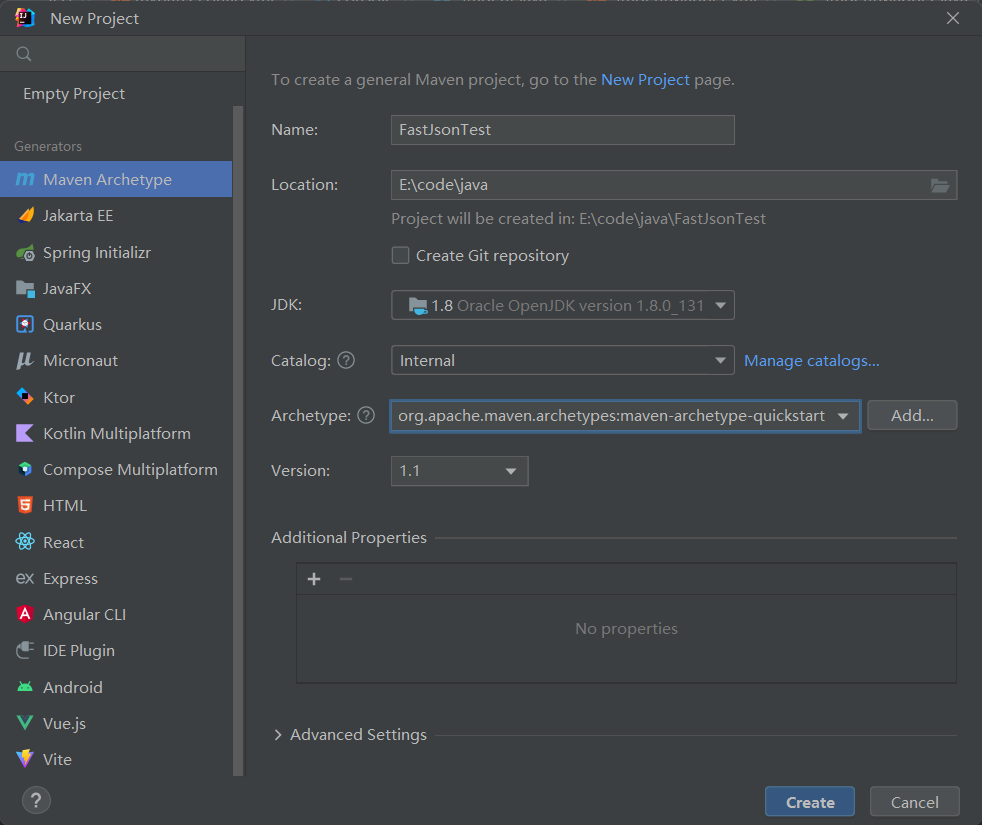Image resolution: width=982 pixels, height=825 pixels.
Task: Click the Create button
Action: pos(810,802)
